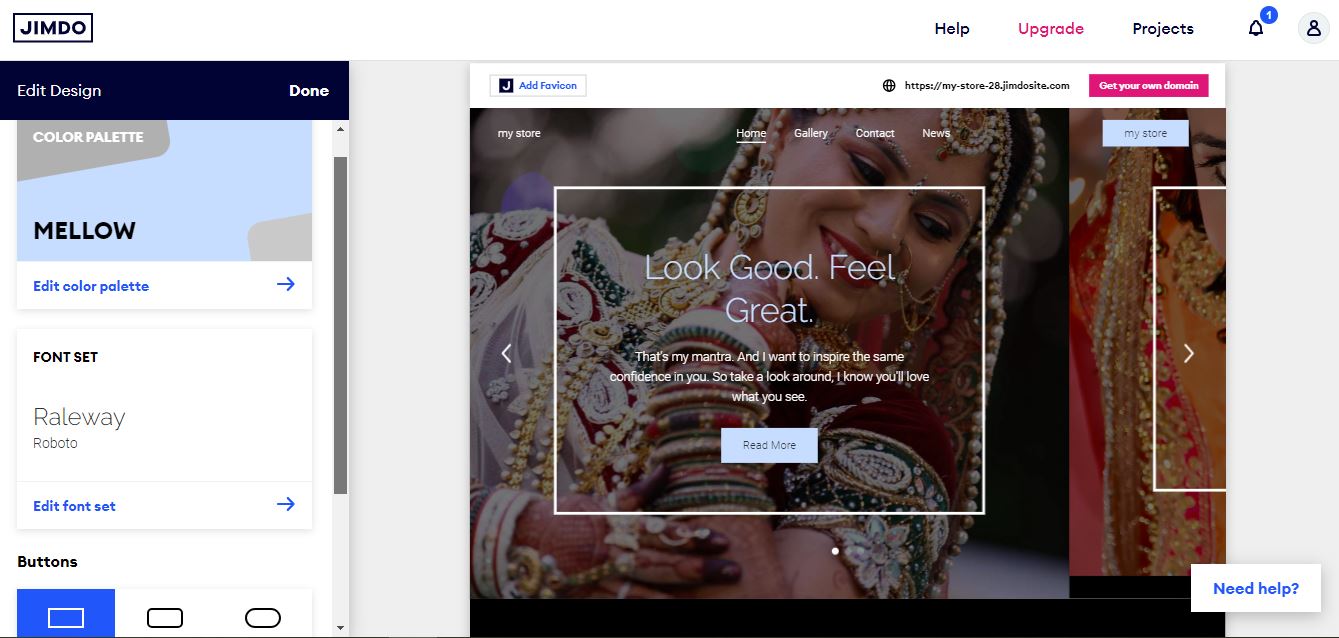Open the notifications bell
The width and height of the screenshot is (1339, 638).
1256,28
